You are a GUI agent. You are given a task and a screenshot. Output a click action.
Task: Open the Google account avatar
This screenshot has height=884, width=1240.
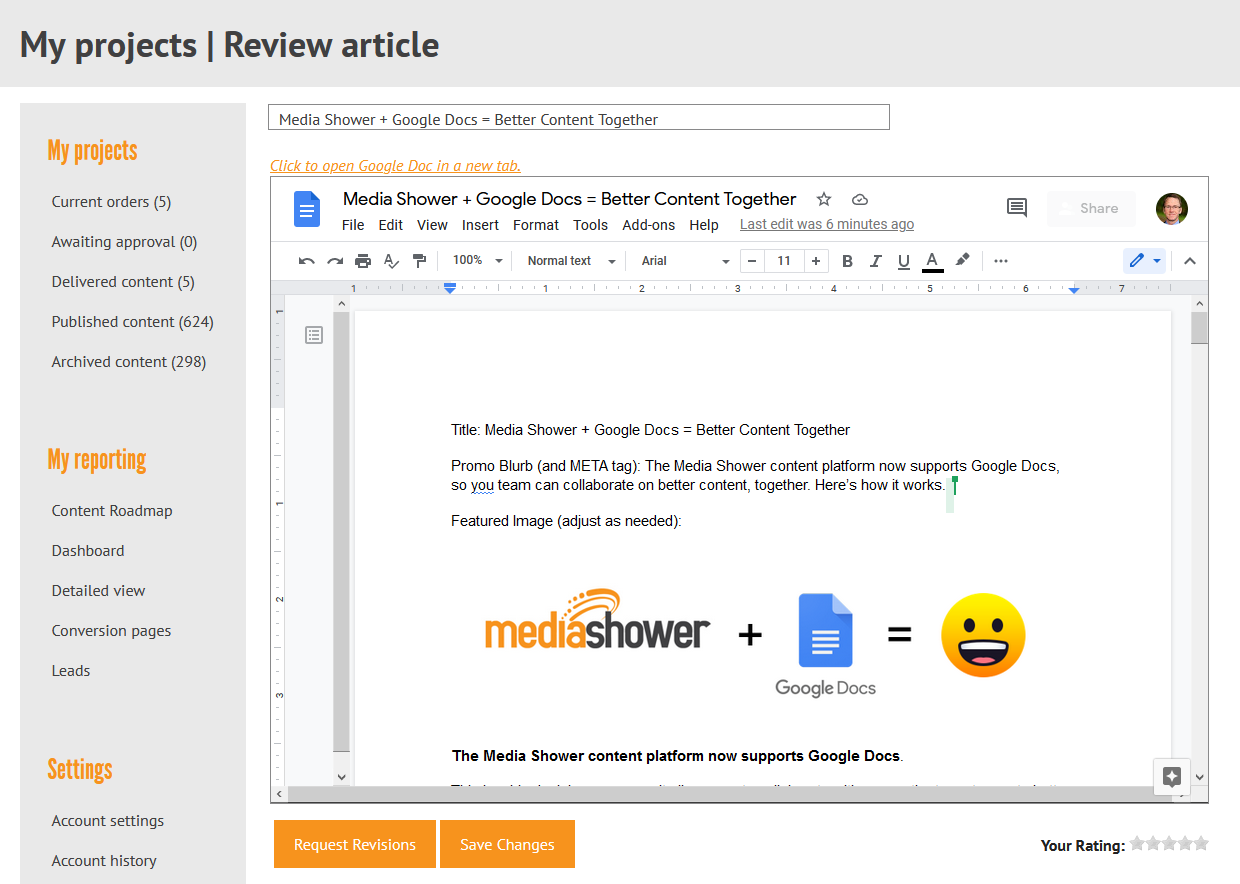[x=1172, y=208]
